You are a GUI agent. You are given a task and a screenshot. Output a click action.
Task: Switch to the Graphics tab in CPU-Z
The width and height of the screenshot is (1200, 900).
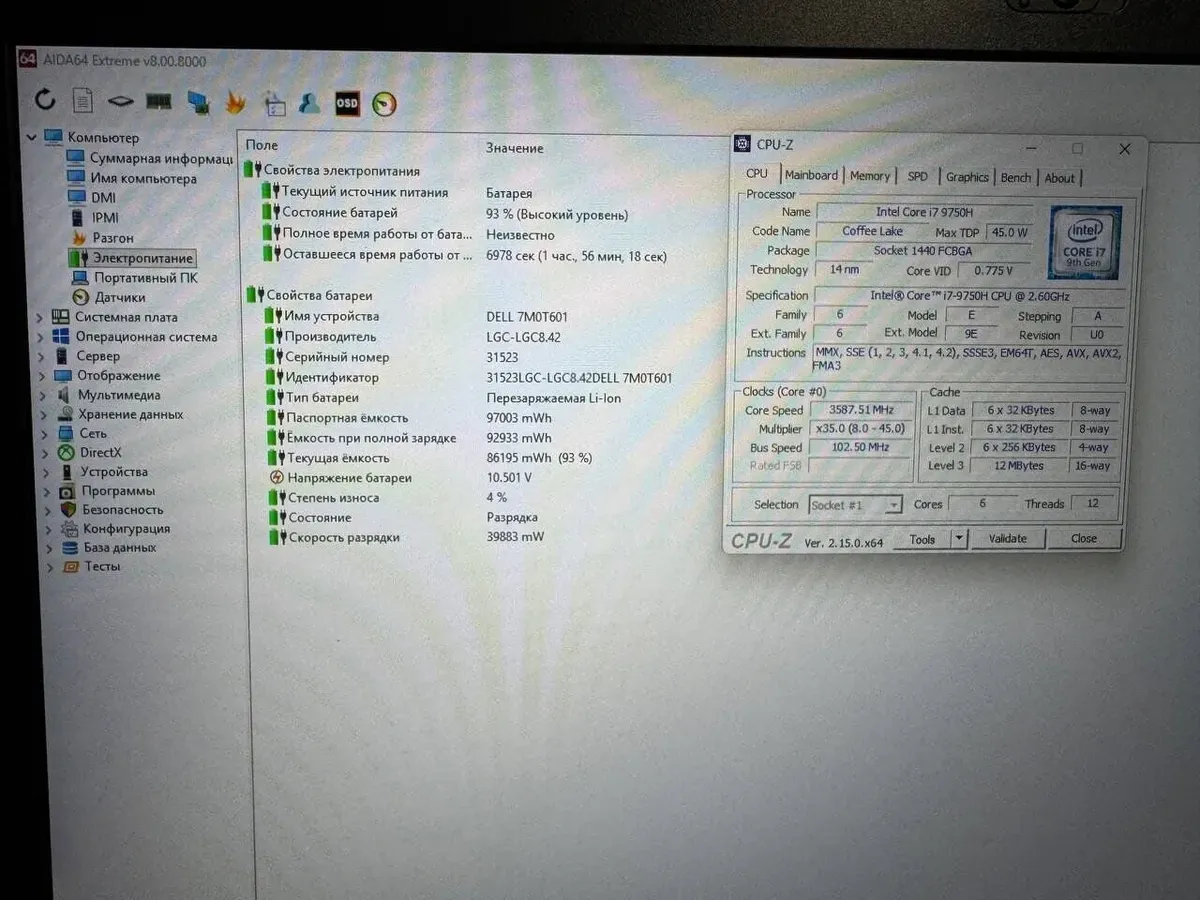tap(967, 177)
